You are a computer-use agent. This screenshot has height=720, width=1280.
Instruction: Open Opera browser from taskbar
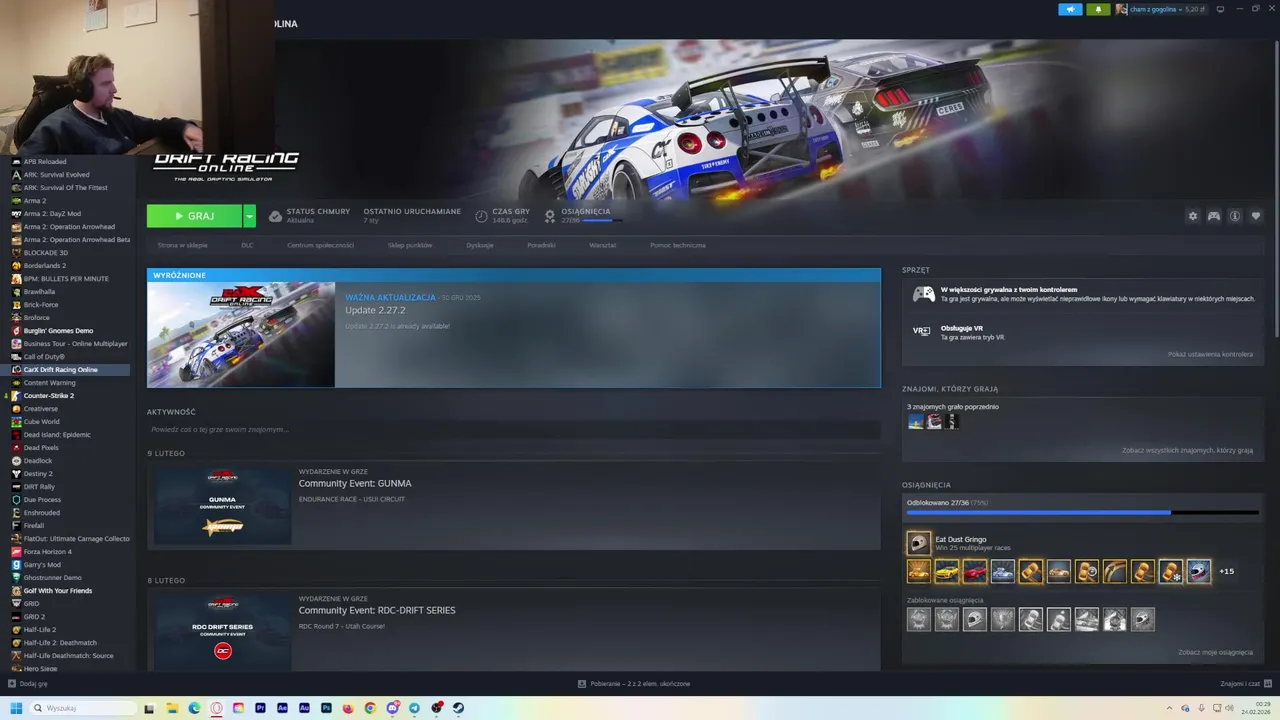pyautogui.click(x=216, y=708)
